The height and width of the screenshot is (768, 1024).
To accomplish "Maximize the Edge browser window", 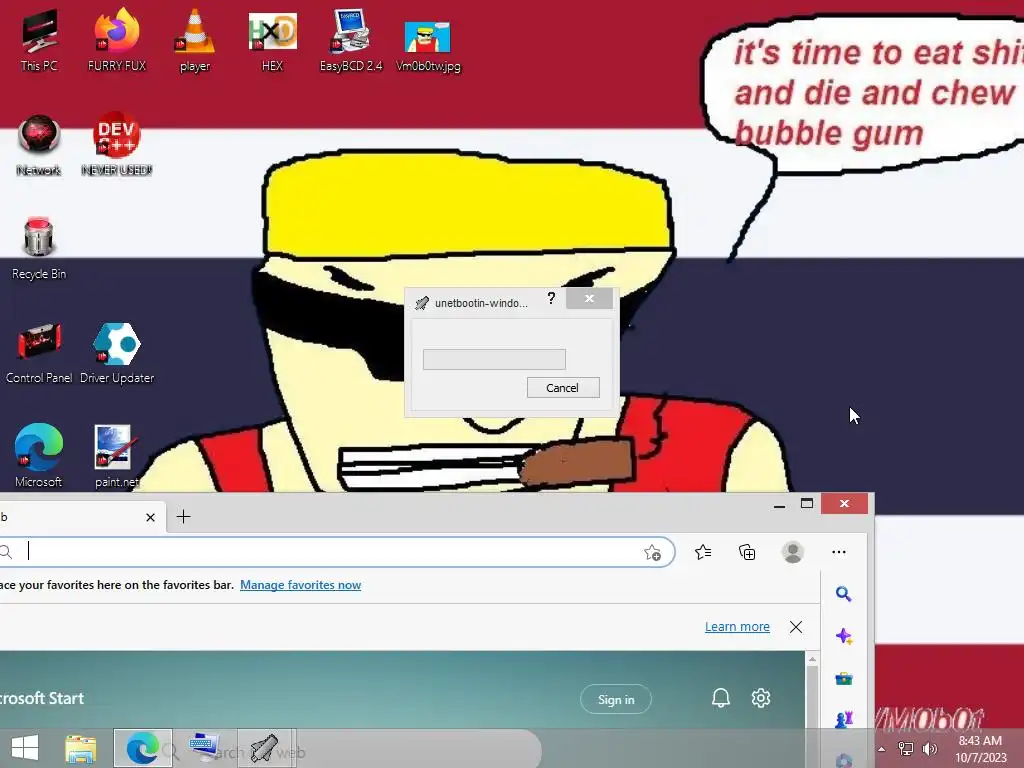I will point(807,504).
